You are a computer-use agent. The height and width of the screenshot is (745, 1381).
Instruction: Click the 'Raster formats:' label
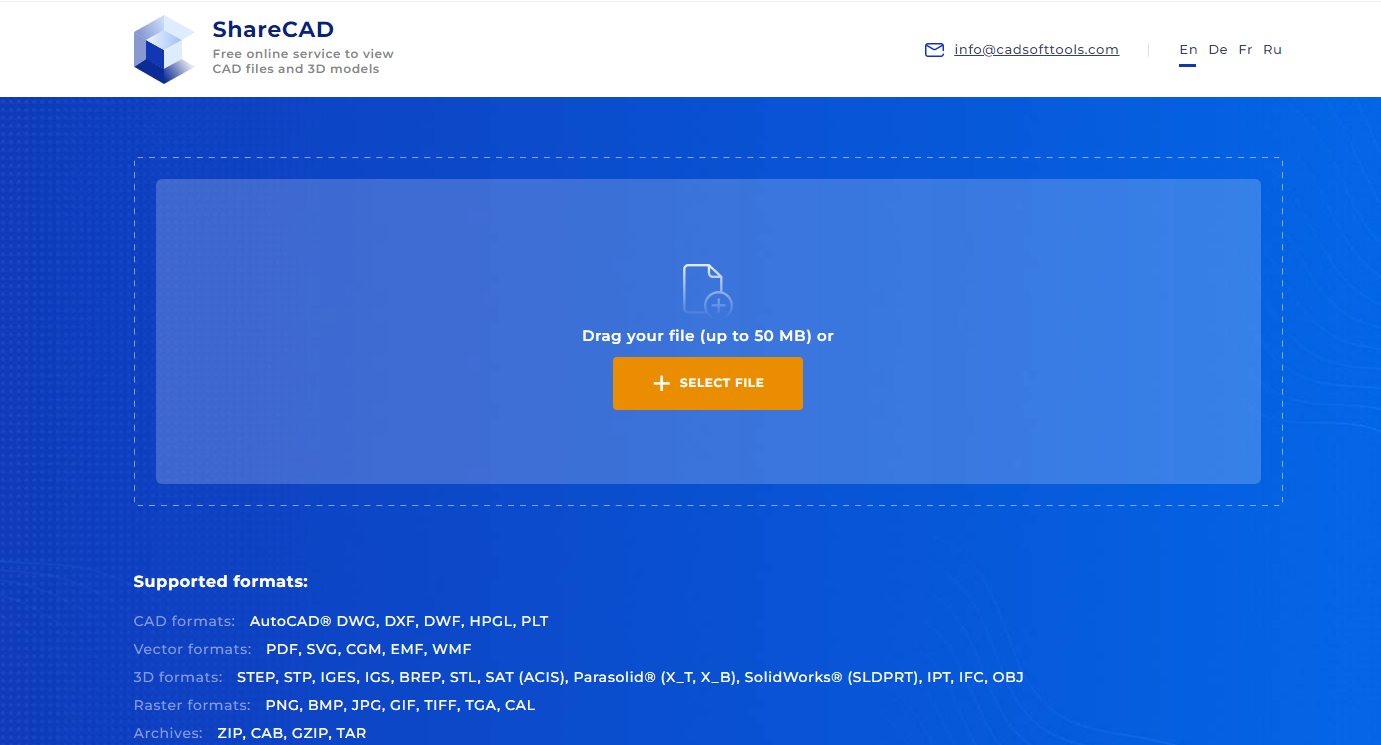click(192, 705)
